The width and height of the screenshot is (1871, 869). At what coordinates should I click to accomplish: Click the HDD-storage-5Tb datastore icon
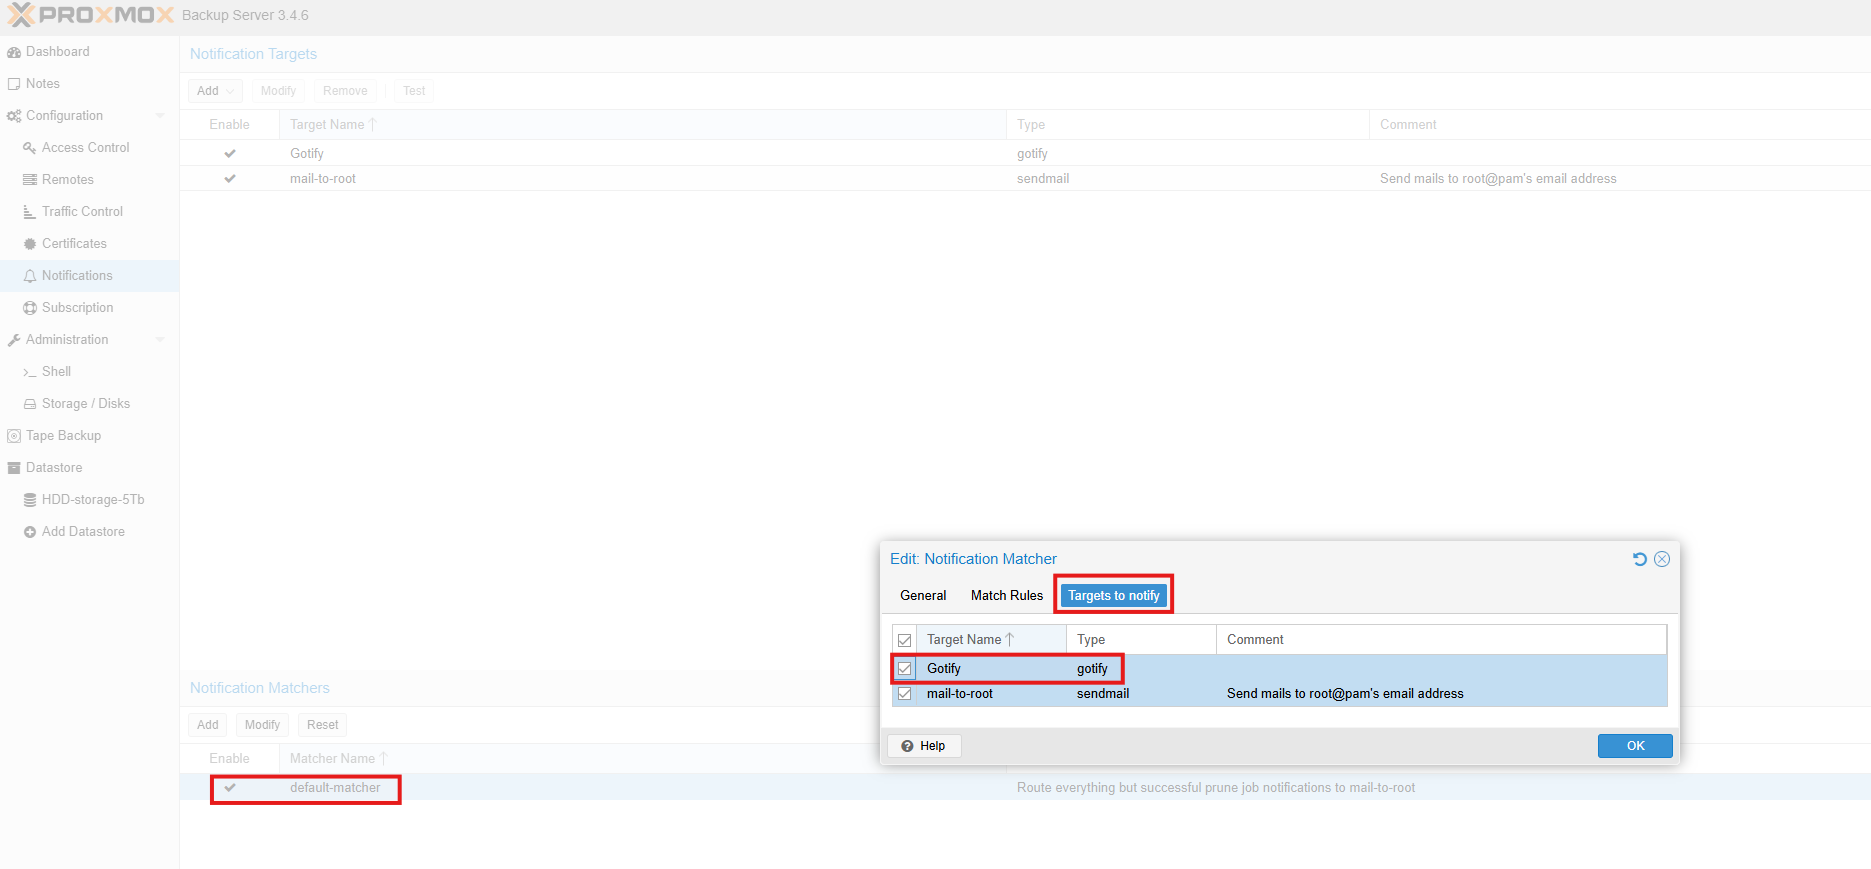pyautogui.click(x=30, y=500)
